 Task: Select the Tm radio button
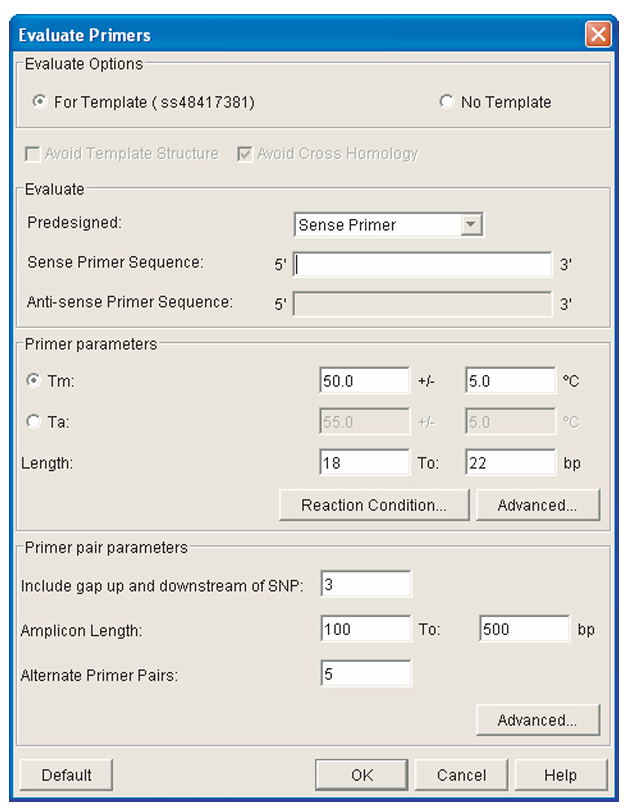coord(34,381)
